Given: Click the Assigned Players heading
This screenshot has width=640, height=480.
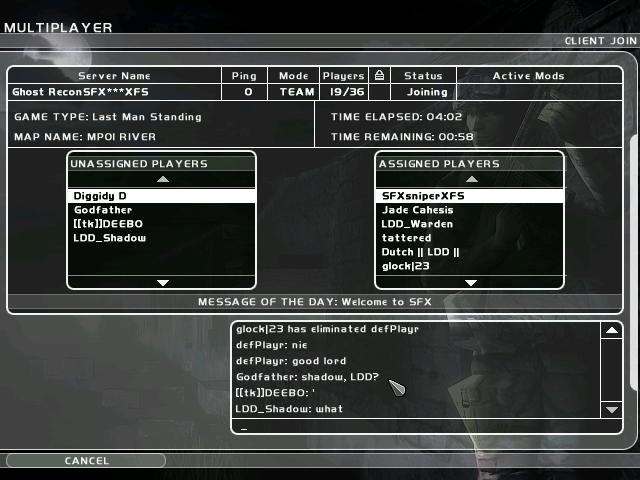Looking at the screenshot, I should coord(439,164).
